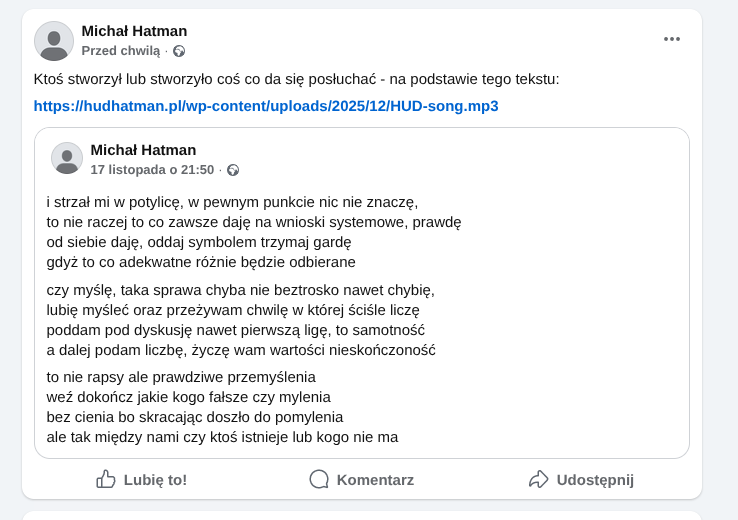Viewport: 738px width, 520px height.
Task: Click the first stanza of the shared post
Action: click(254, 232)
